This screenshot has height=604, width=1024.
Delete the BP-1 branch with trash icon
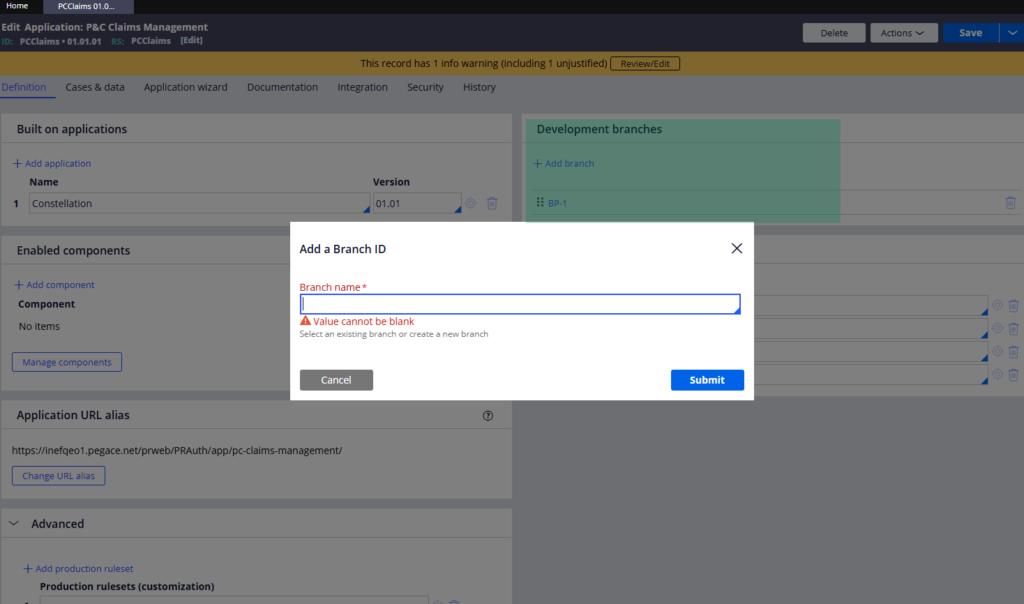pyautogui.click(x=1010, y=203)
